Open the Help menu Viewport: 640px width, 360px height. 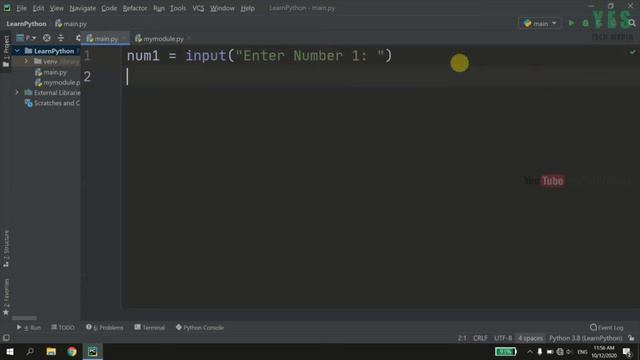coord(247,8)
